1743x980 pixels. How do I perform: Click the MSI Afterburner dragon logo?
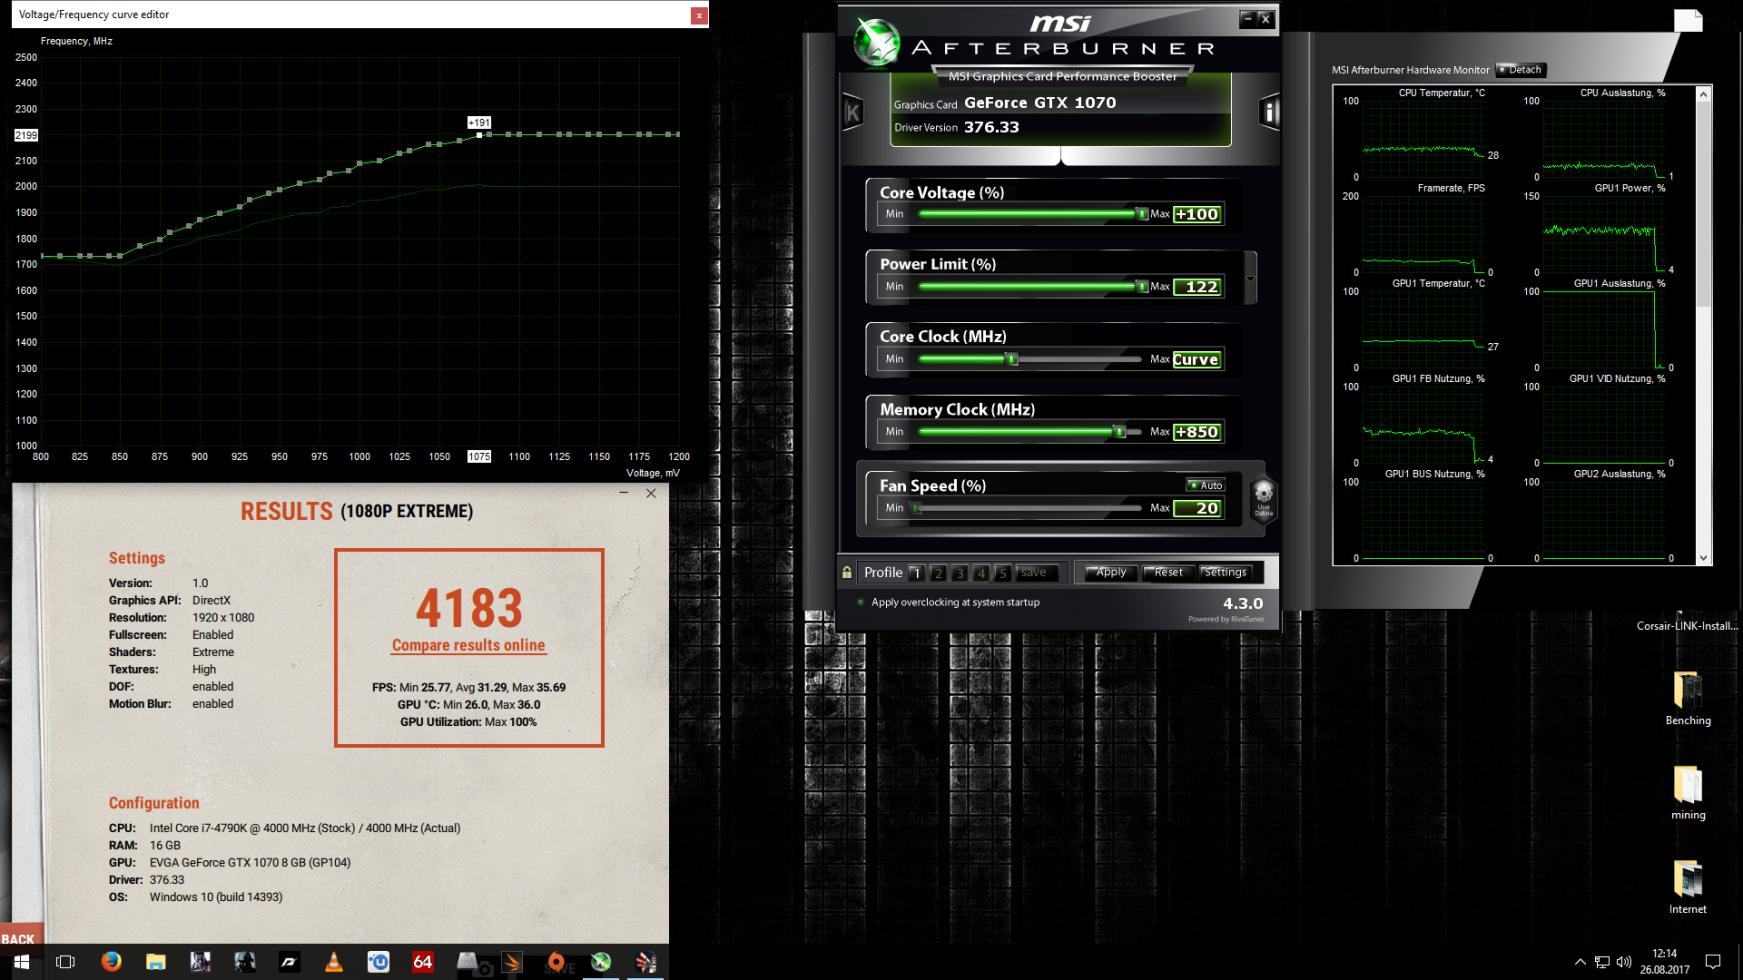tap(877, 43)
